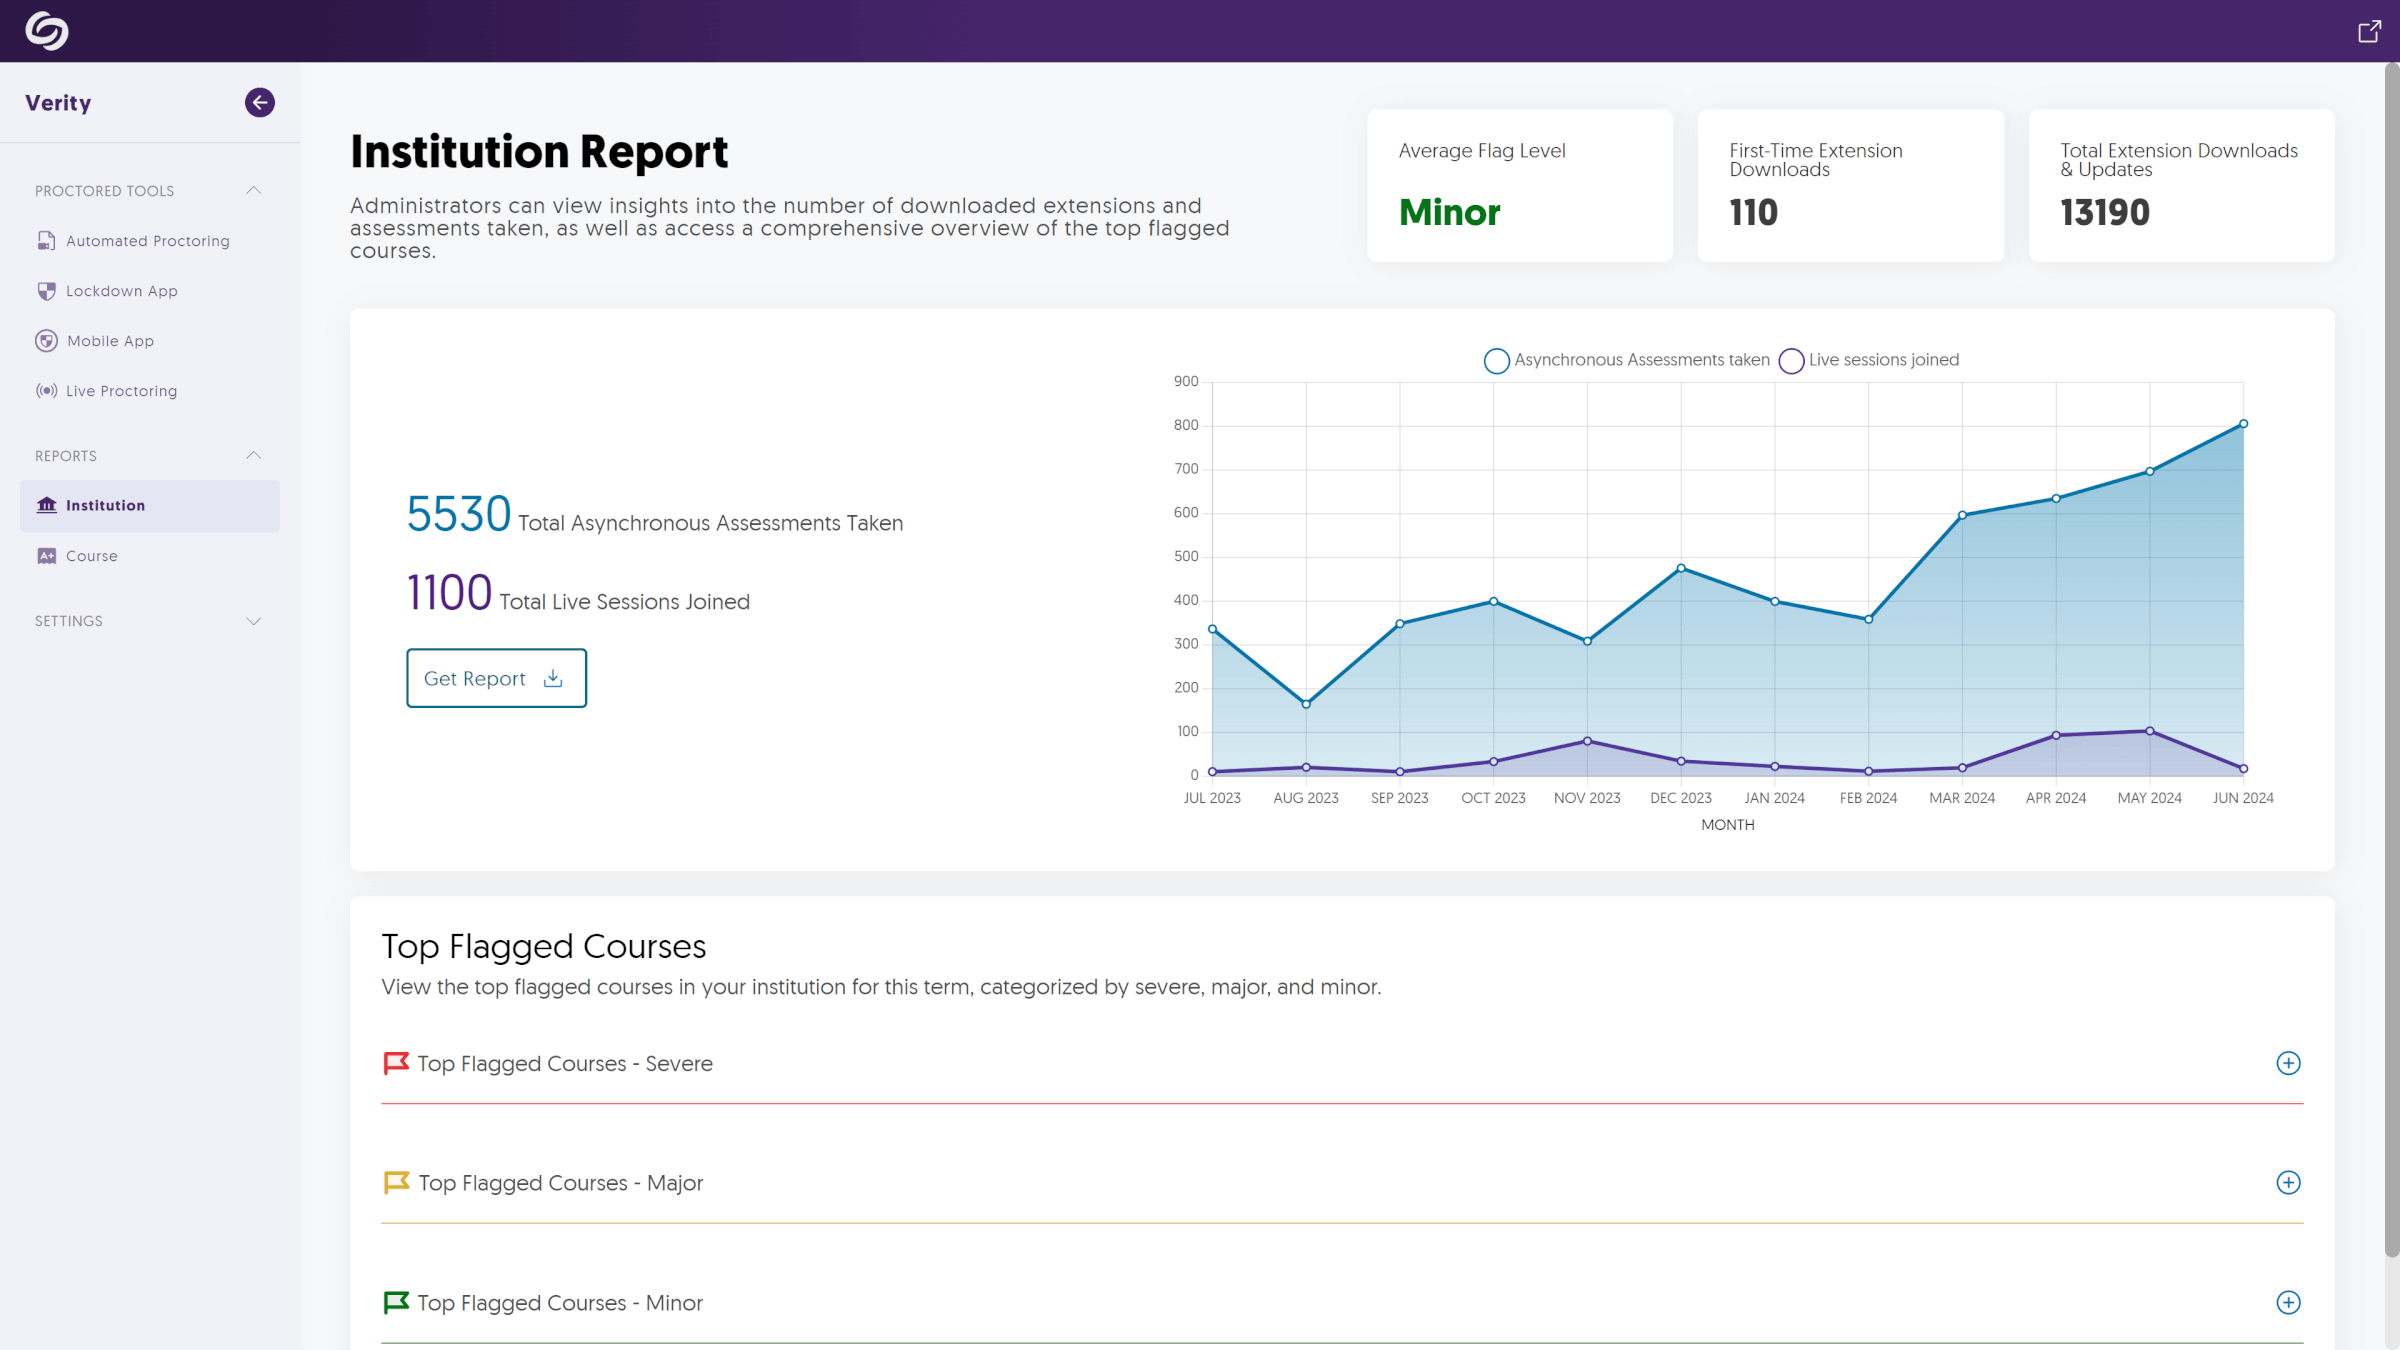Click the Live Proctoring broadcast icon
This screenshot has width=2400, height=1350.
(x=46, y=391)
